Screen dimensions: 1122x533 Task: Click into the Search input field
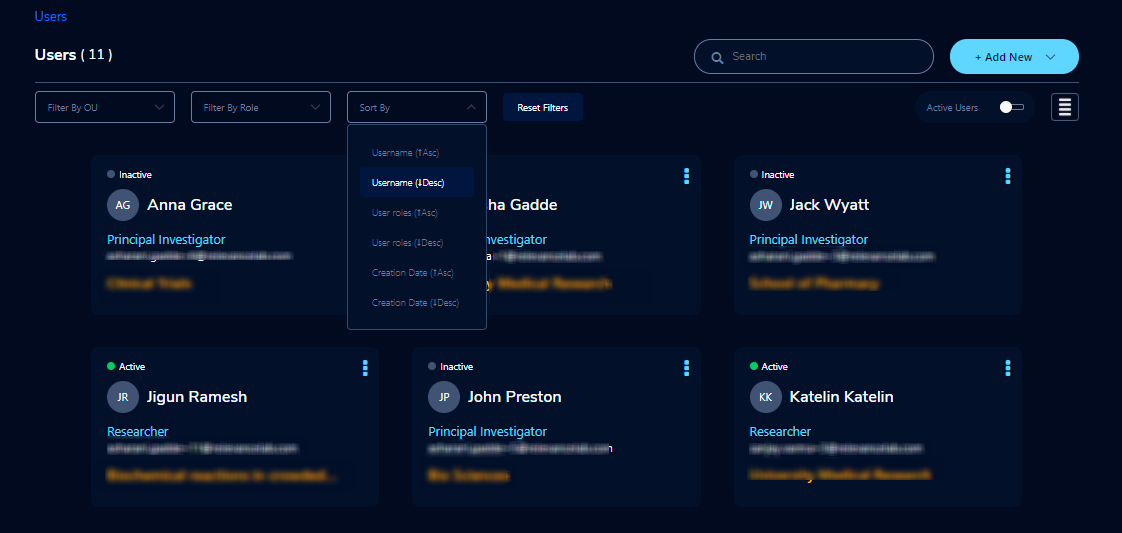click(814, 57)
